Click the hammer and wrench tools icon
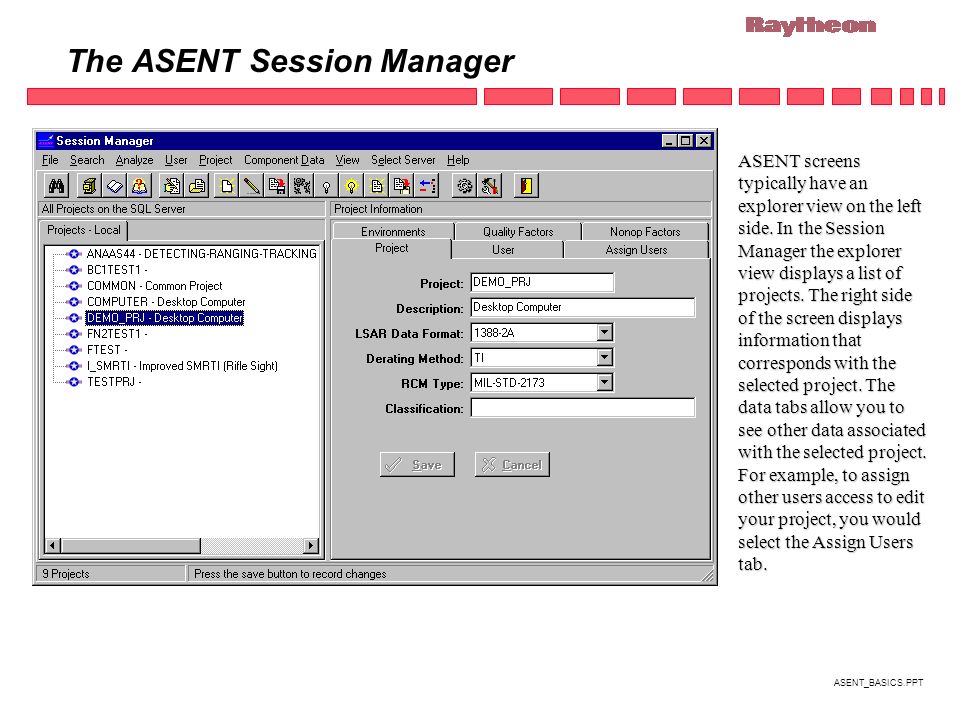This screenshot has width=960, height=720. [x=490, y=186]
